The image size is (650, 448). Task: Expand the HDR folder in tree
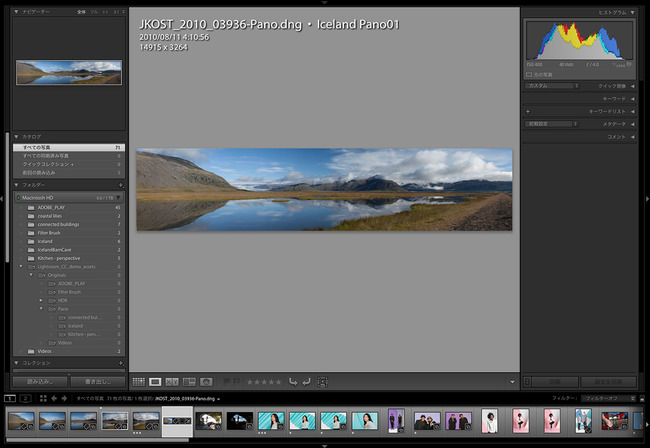41,300
